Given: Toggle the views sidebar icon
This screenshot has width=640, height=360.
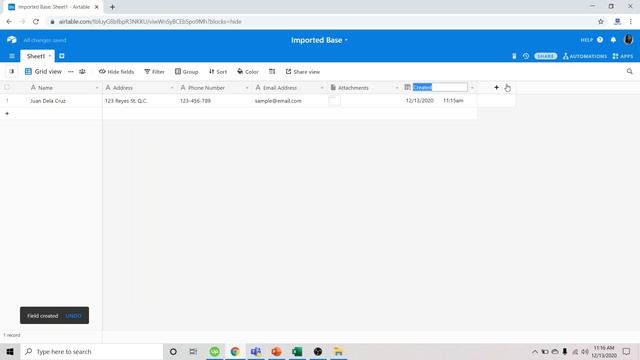Looking at the screenshot, I should point(11,71).
